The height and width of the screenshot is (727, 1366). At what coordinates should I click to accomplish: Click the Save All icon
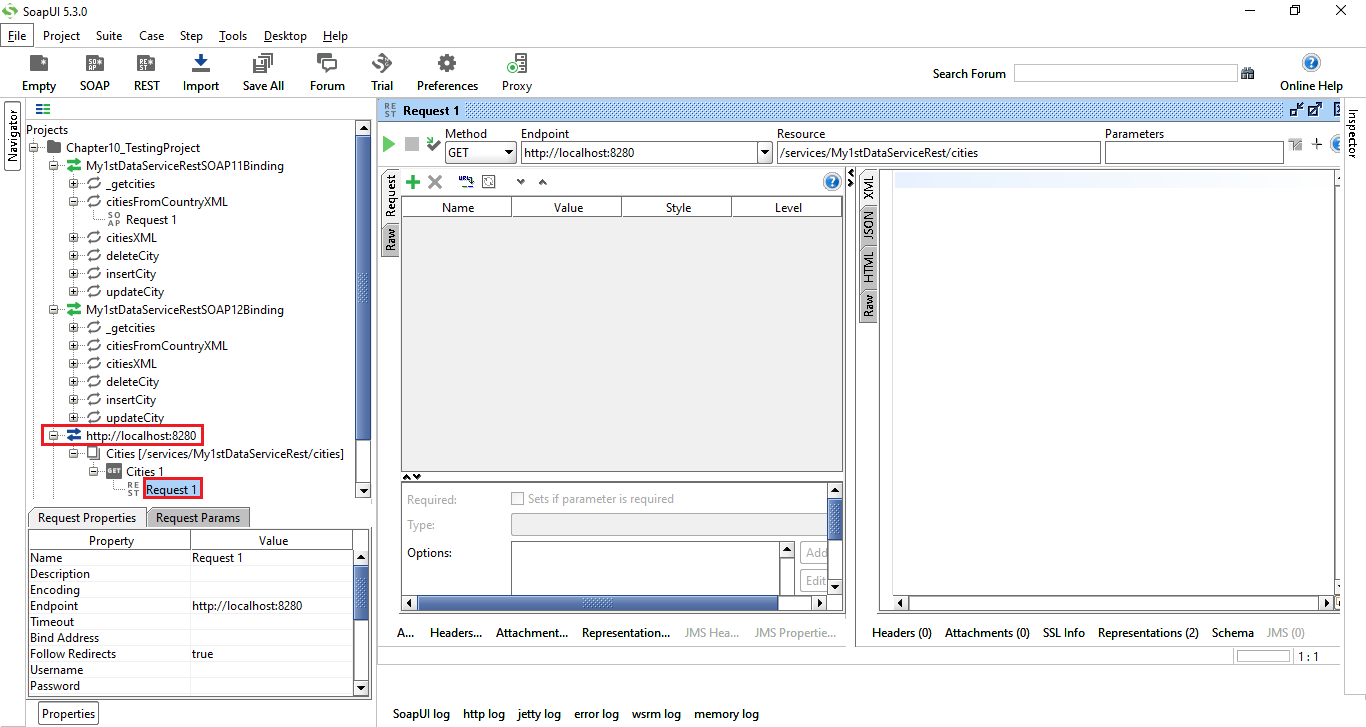(263, 64)
